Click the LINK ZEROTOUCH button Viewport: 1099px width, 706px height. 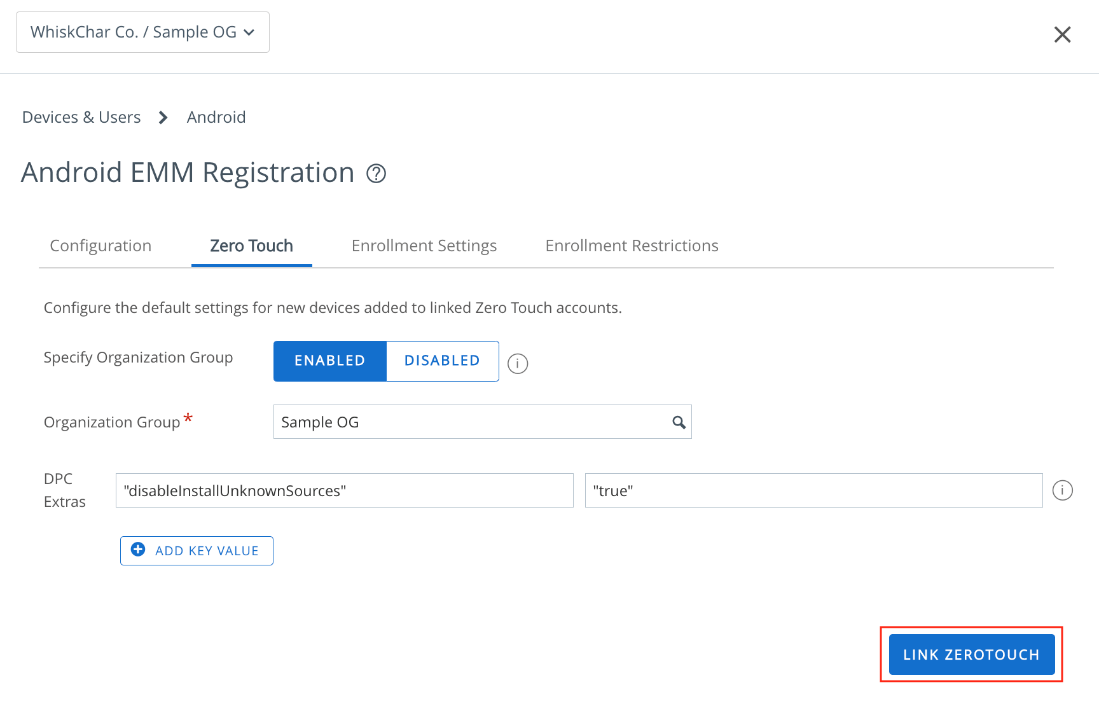[971, 655]
